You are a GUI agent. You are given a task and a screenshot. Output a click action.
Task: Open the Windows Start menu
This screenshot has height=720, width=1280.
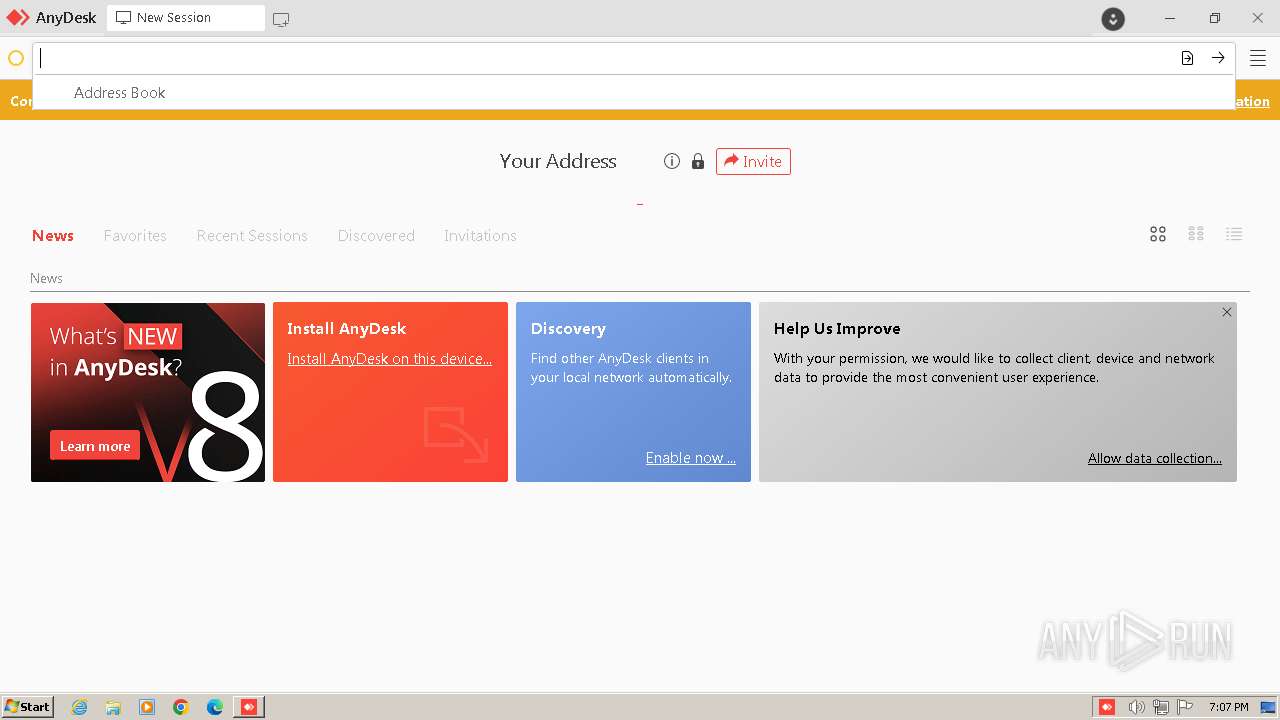pyautogui.click(x=27, y=707)
